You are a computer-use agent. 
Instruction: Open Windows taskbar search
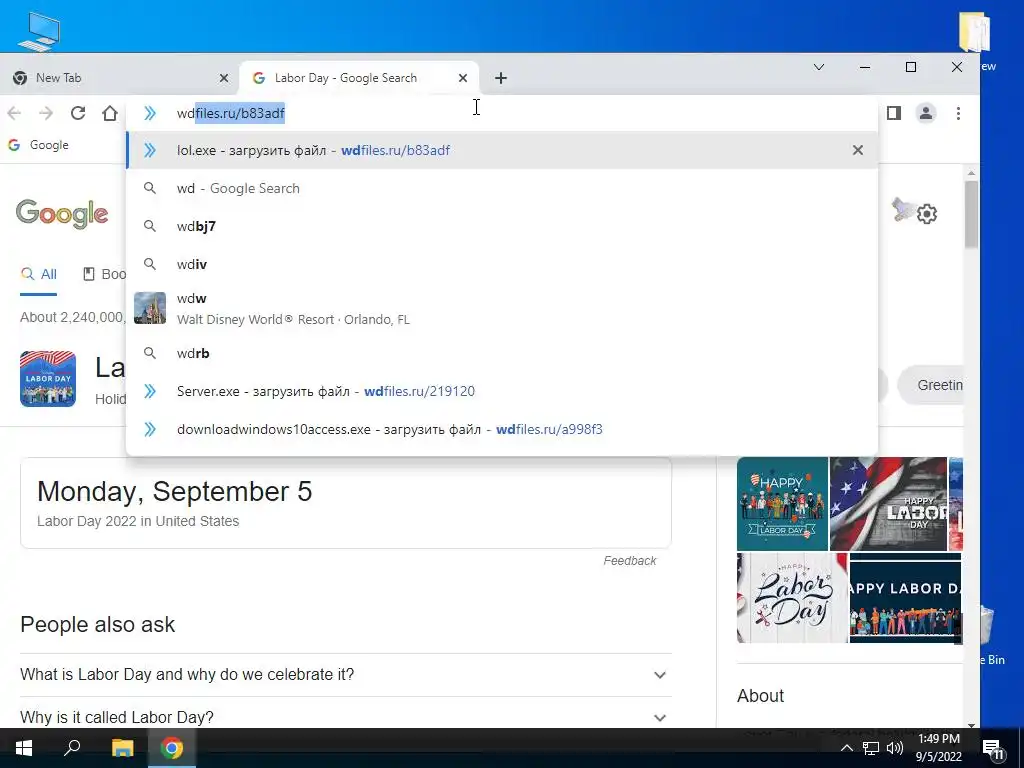[x=72, y=748]
